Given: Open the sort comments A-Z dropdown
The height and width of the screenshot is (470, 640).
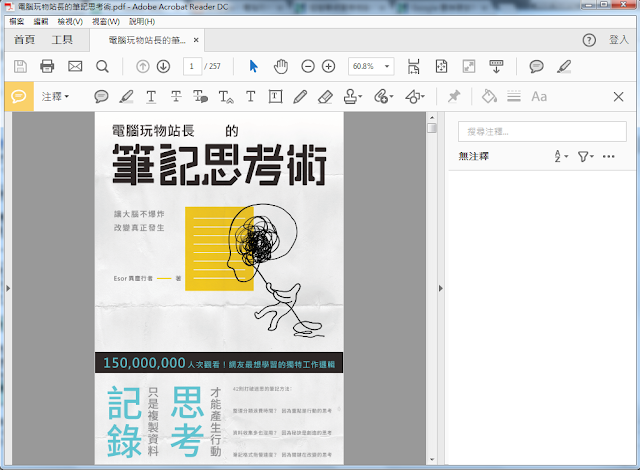Looking at the screenshot, I should (561, 156).
